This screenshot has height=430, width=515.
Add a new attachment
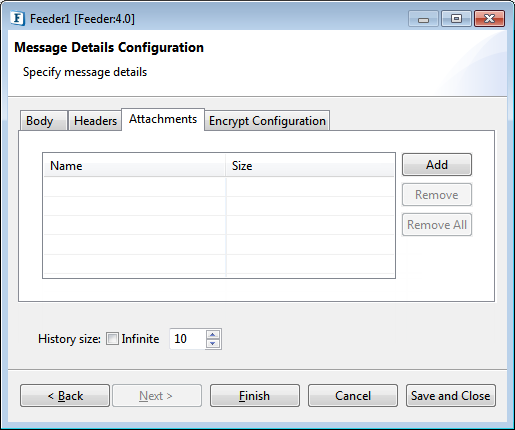(437, 165)
